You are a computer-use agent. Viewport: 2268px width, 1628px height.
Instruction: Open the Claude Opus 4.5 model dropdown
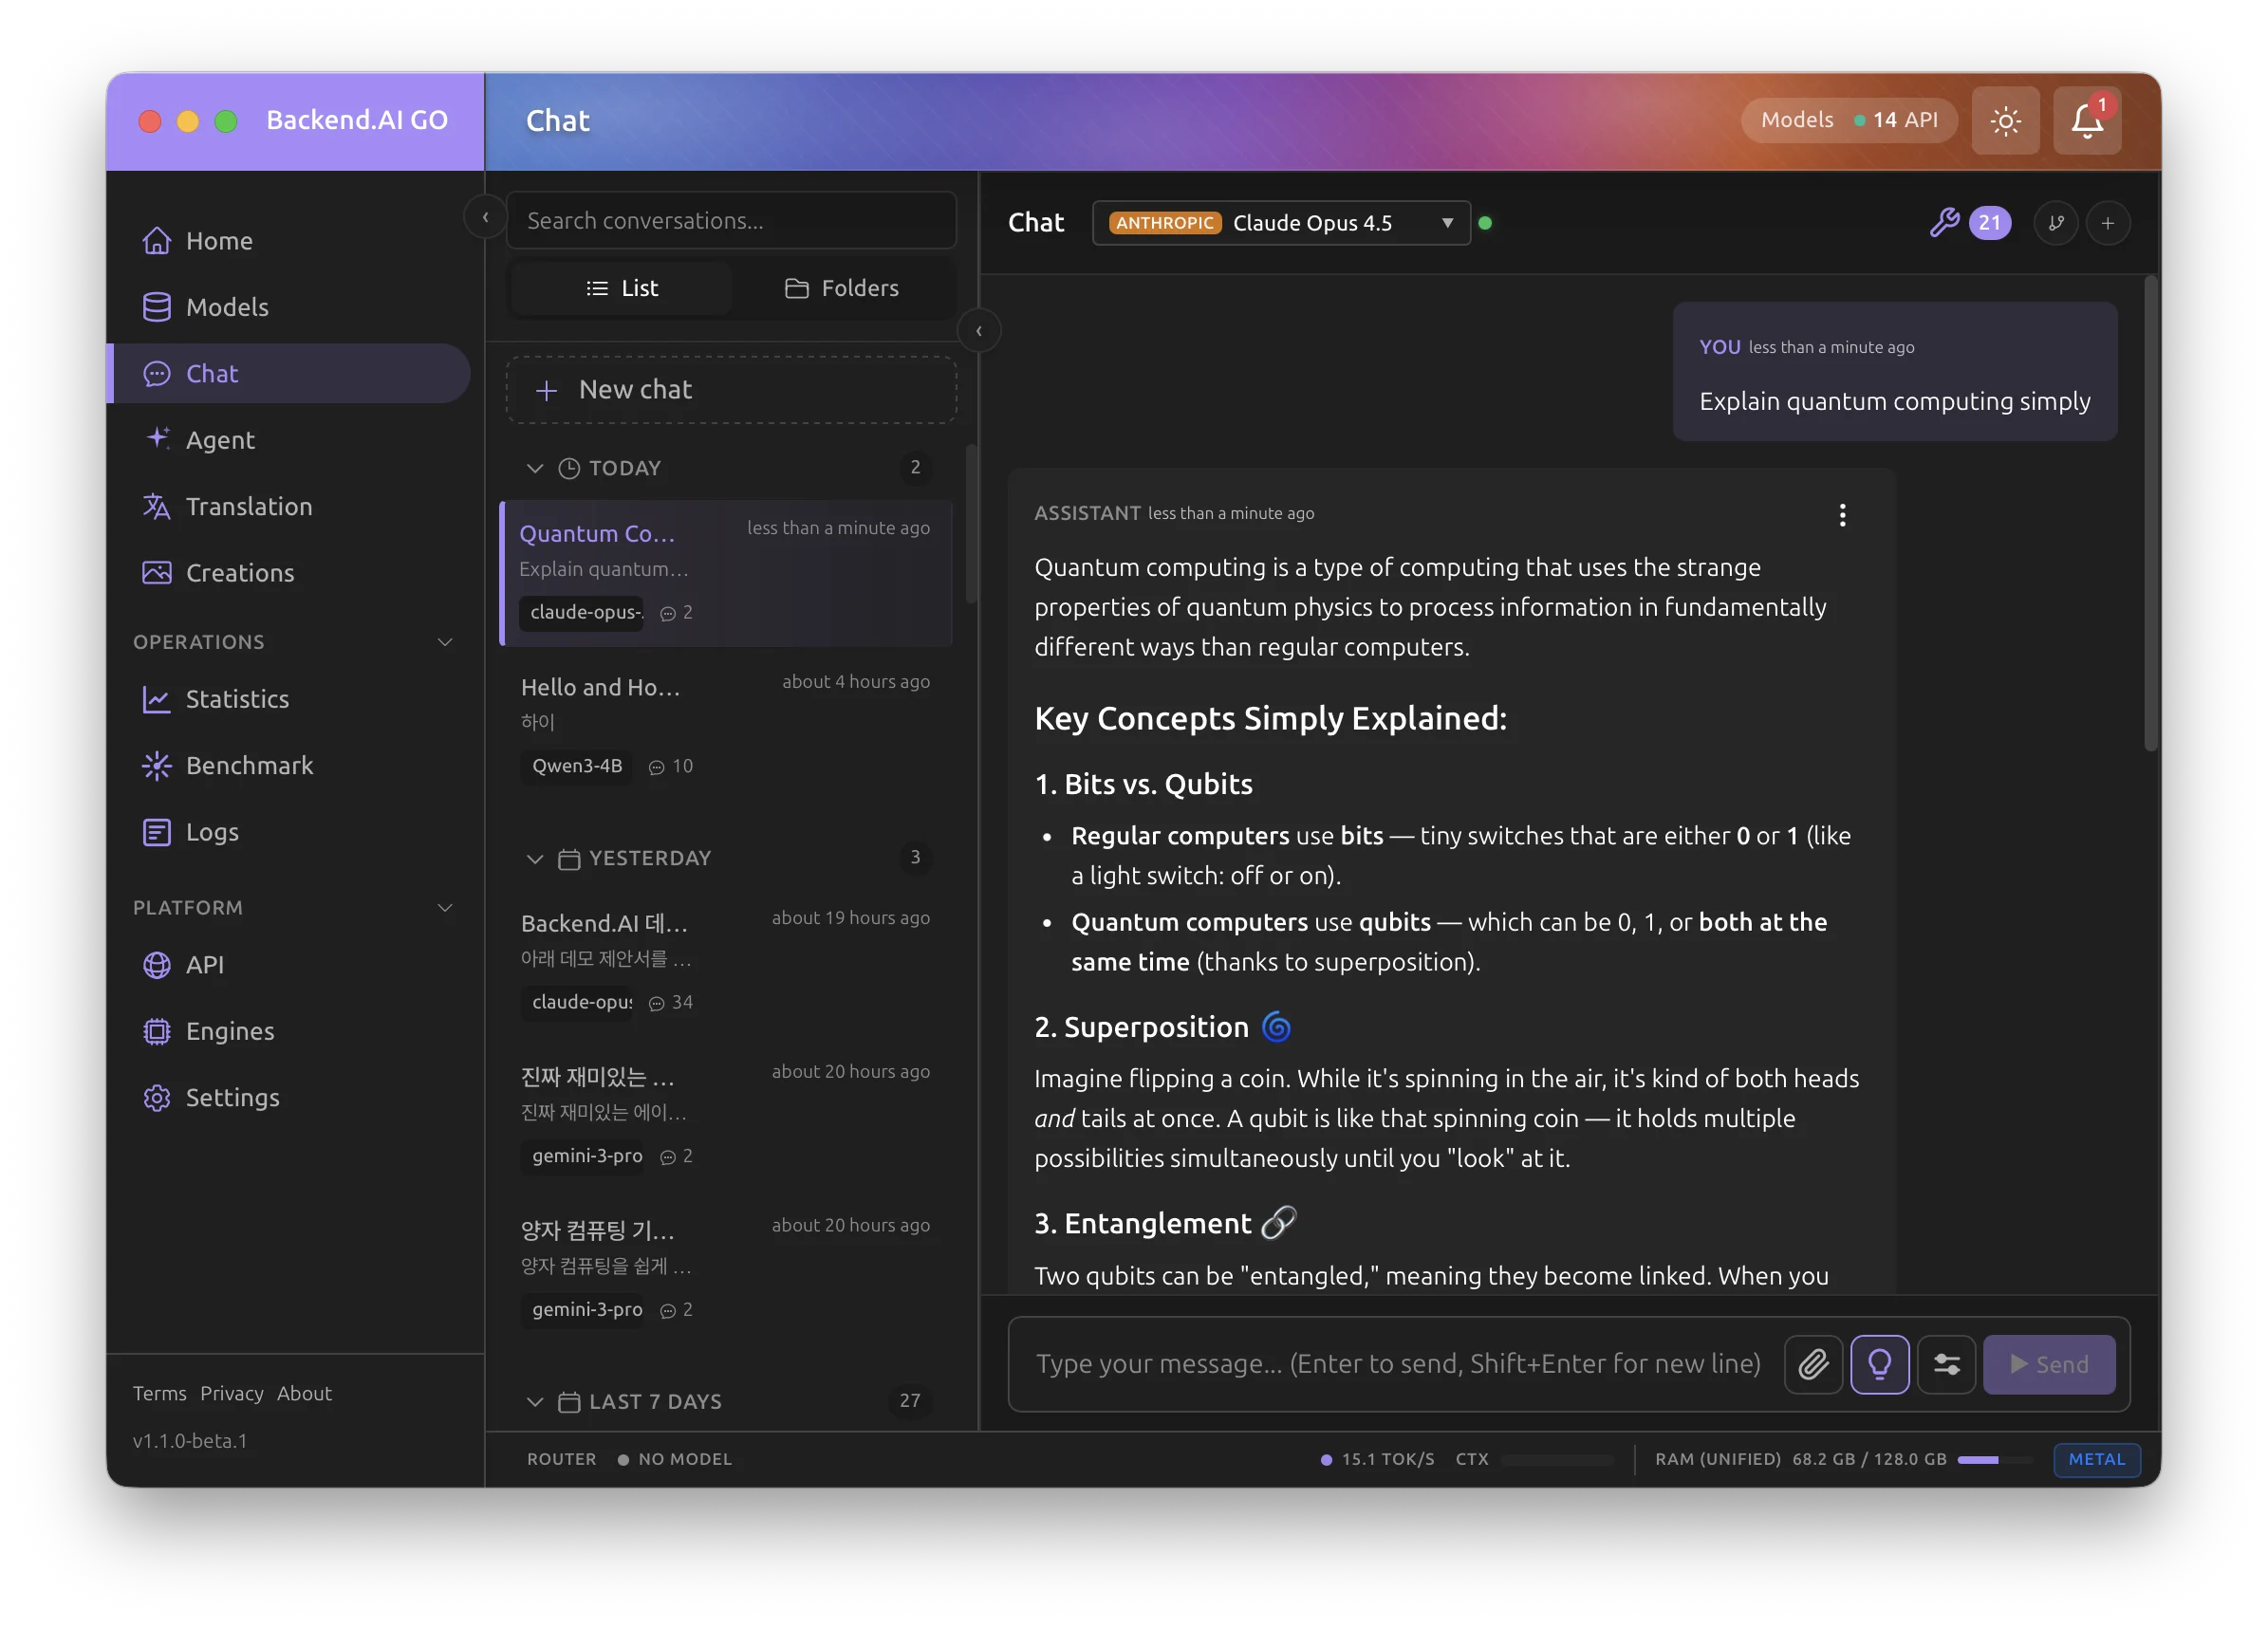(1282, 222)
